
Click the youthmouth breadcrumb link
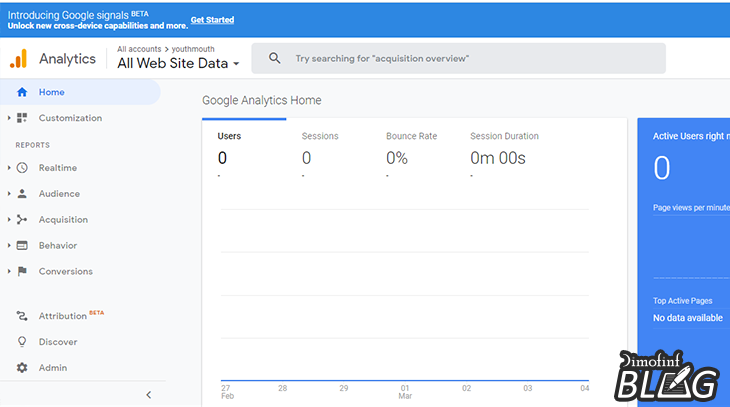[x=193, y=49]
